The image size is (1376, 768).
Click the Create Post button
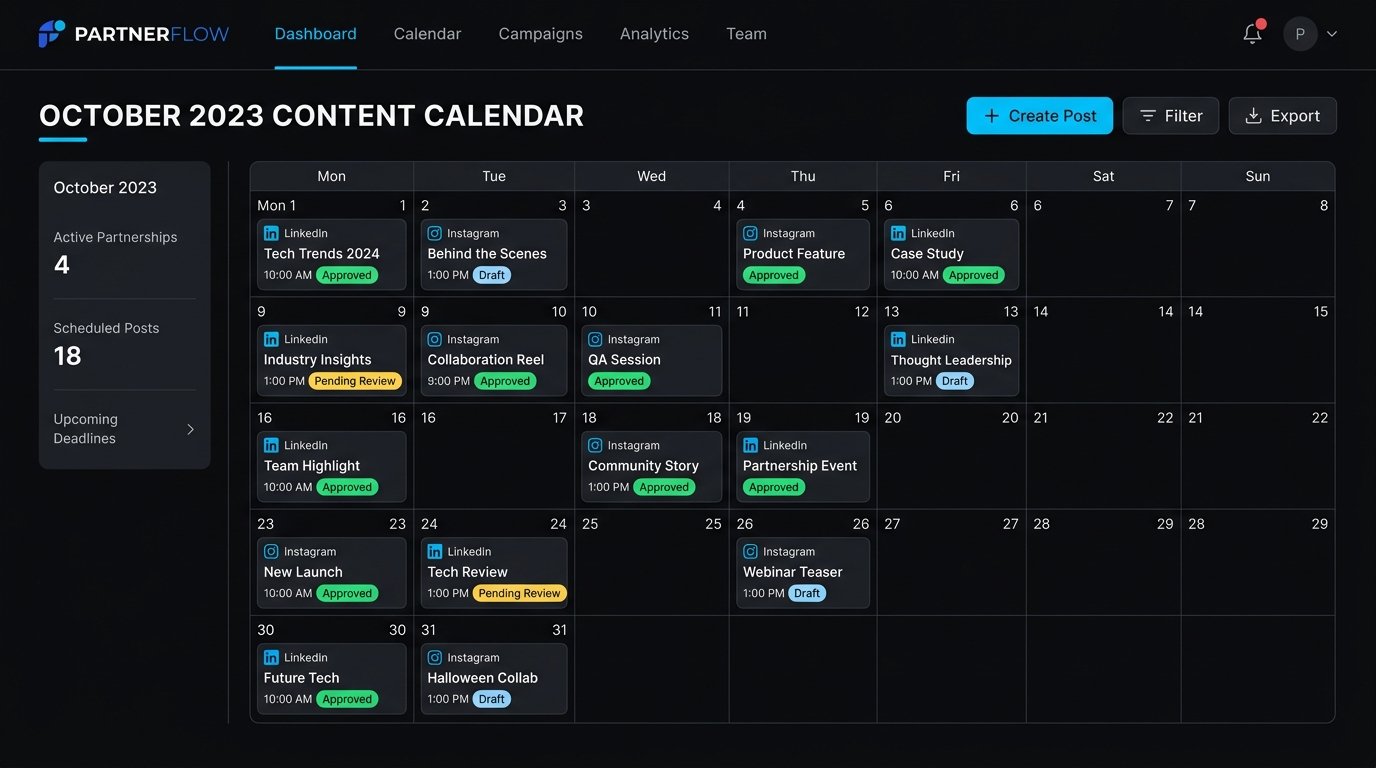point(1039,116)
